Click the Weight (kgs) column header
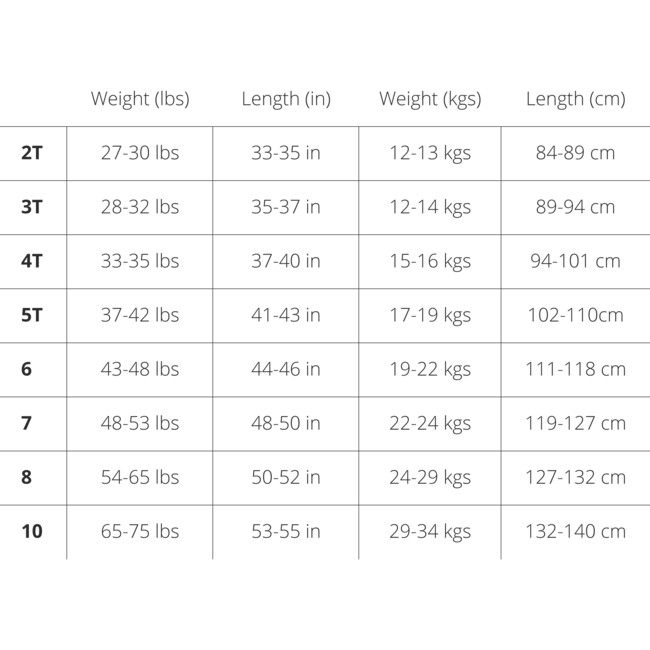 (430, 99)
